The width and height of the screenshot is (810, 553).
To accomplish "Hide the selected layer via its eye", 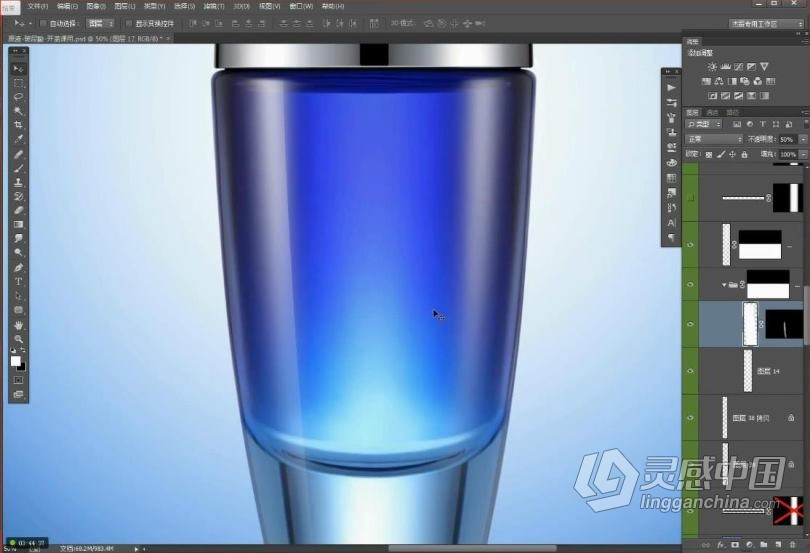I will pos(691,324).
